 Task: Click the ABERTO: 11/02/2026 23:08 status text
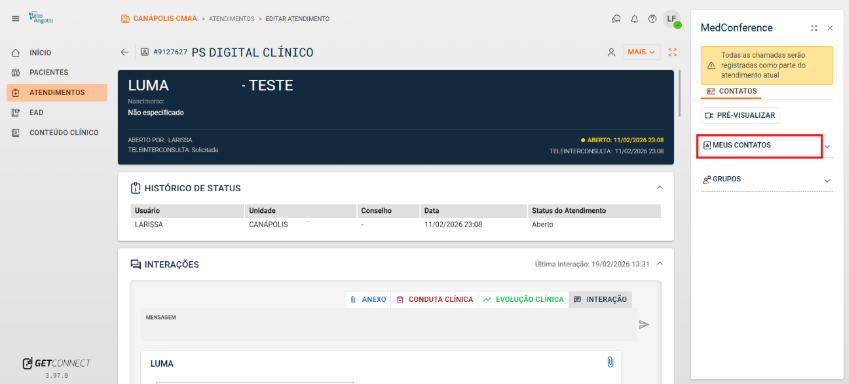point(625,140)
